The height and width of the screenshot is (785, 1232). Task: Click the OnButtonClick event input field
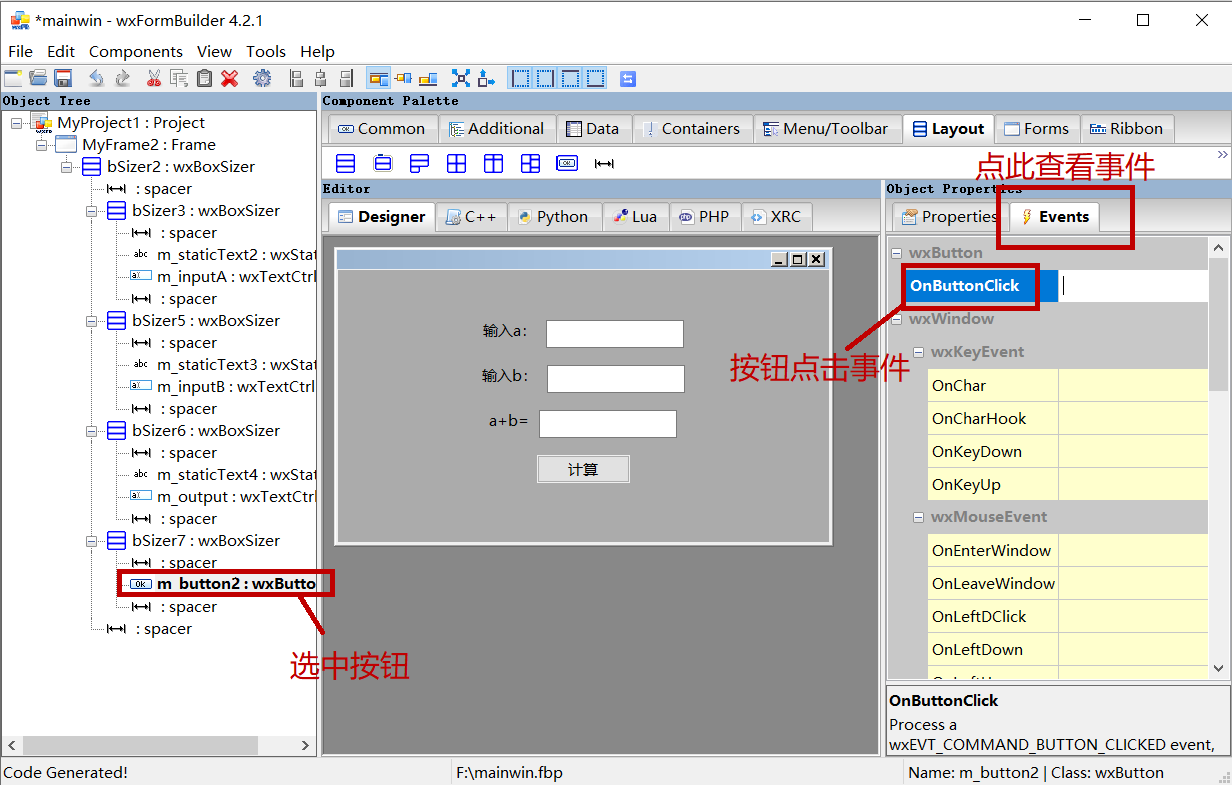(x=1135, y=285)
